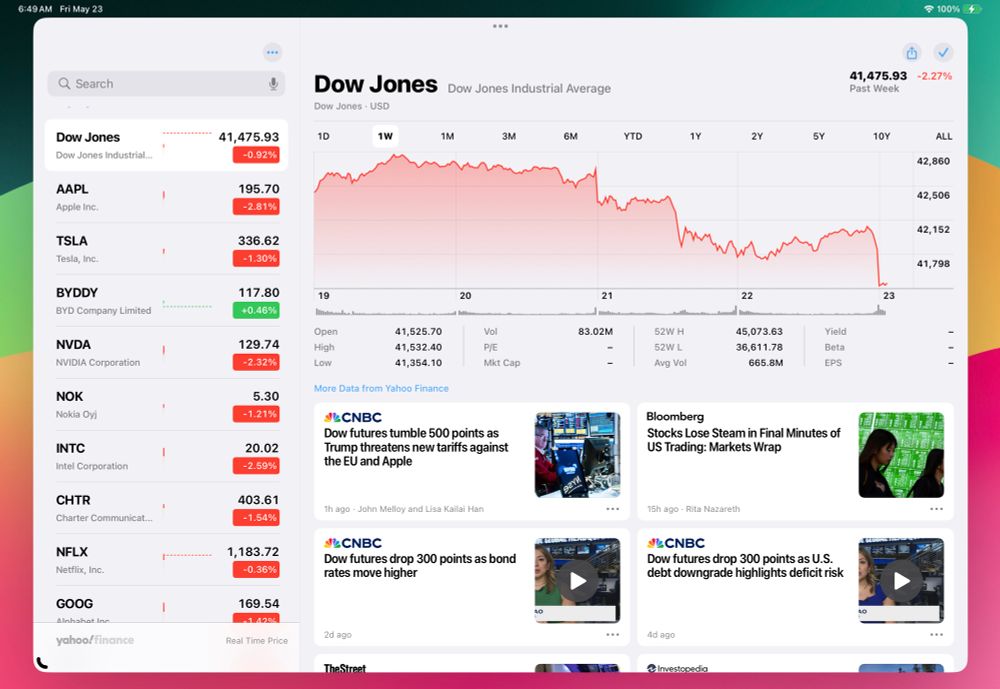Toggle TSLA -1.30% change badge
This screenshot has height=689, width=1000.
pyautogui.click(x=256, y=258)
